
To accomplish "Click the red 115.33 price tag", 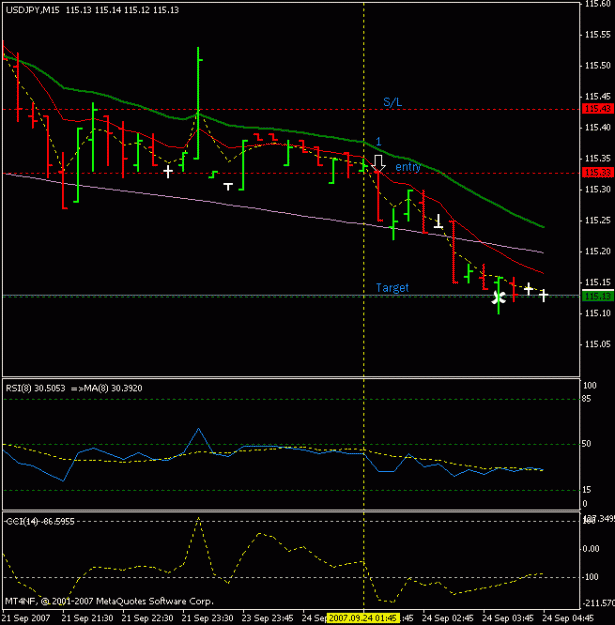I will coord(597,173).
